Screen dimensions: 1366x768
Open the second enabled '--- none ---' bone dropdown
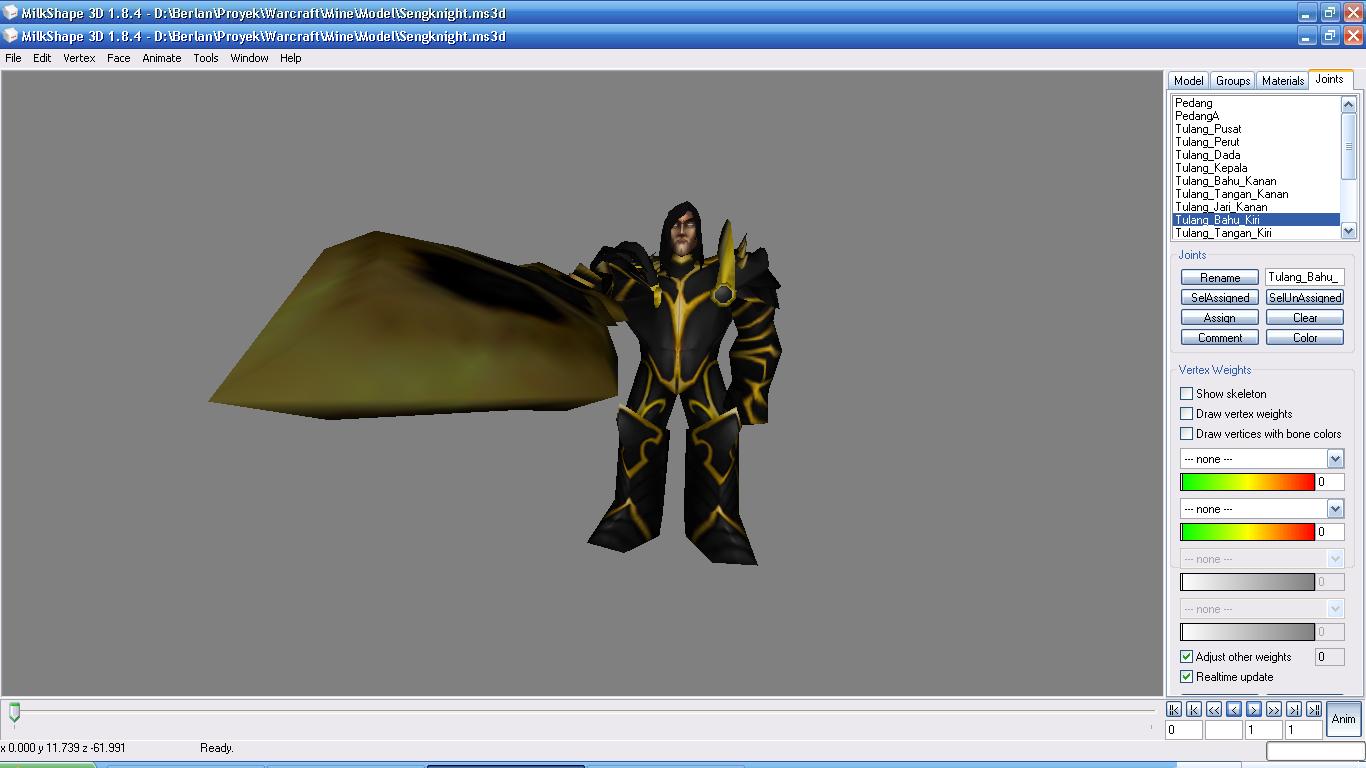1262,509
